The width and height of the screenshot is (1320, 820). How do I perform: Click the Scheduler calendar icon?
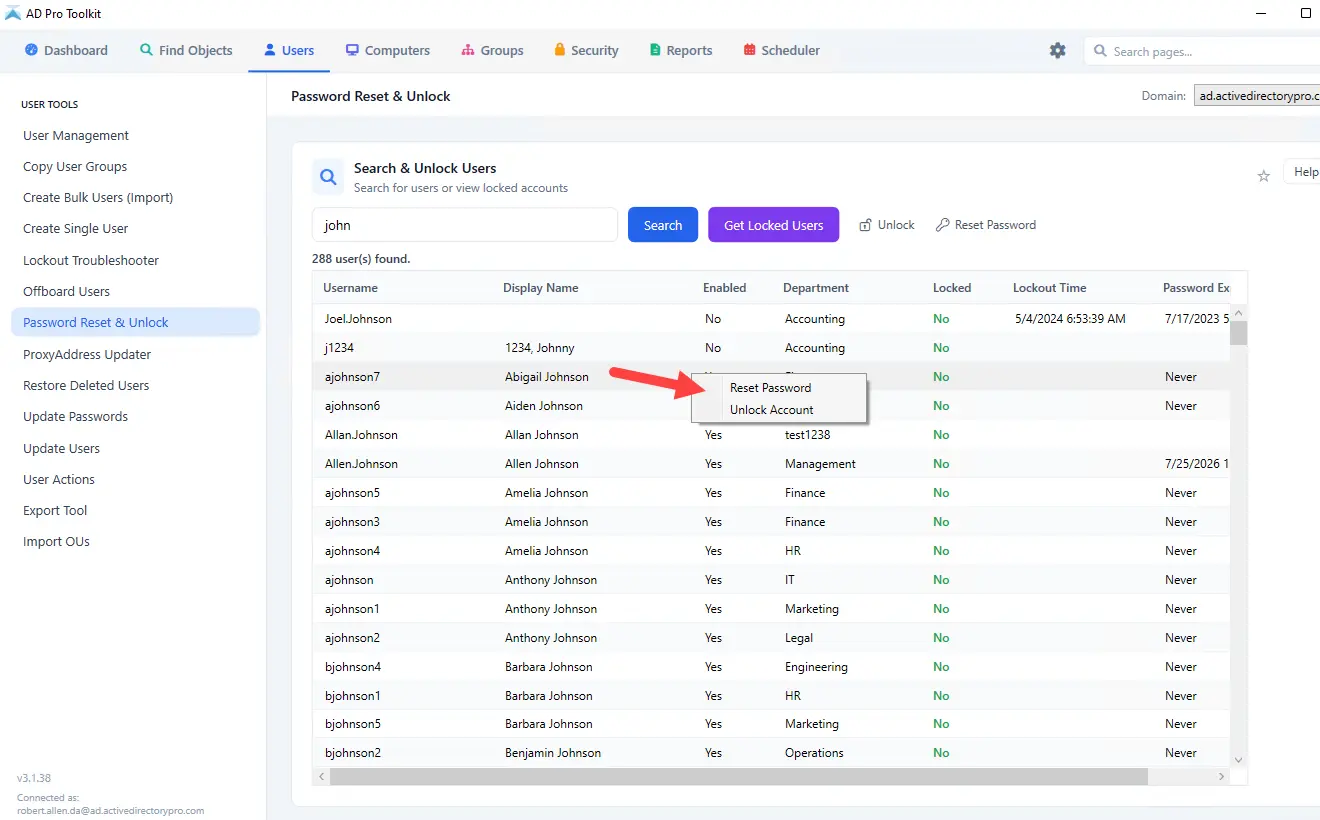click(749, 50)
